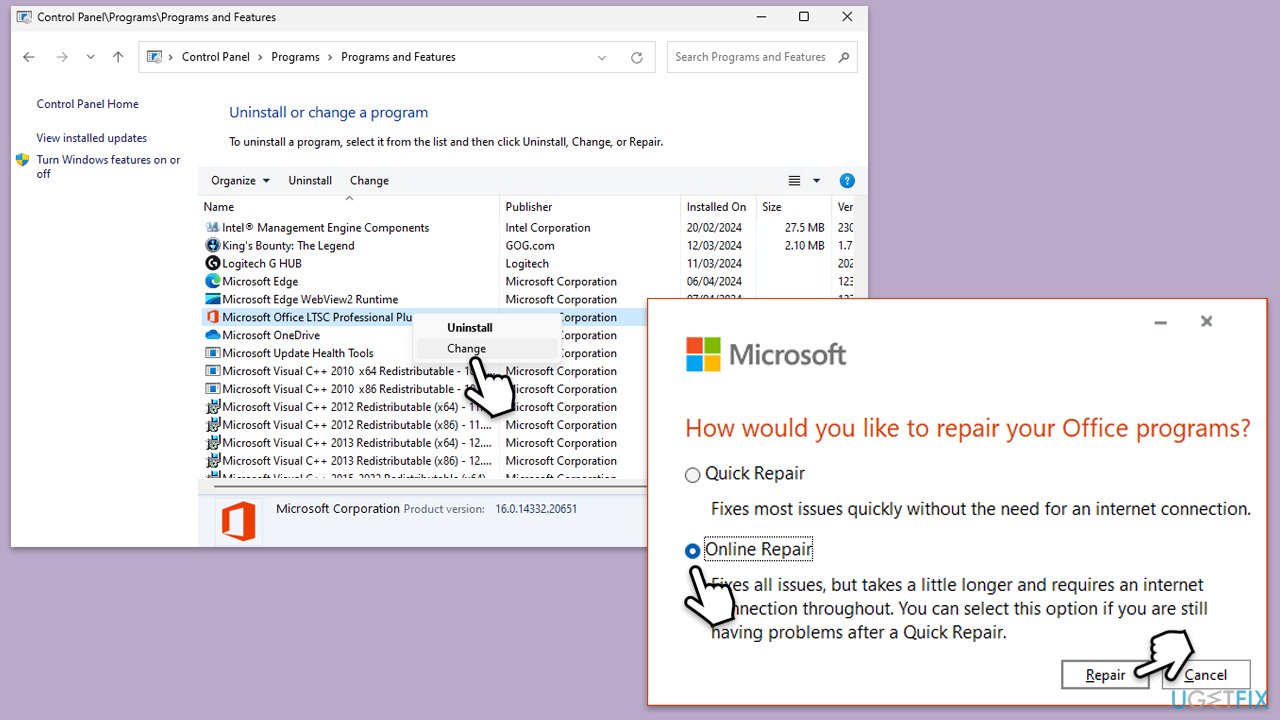The image size is (1280, 720).
Task: Minimize the Microsoft repair dialog
Action: pyautogui.click(x=1160, y=322)
